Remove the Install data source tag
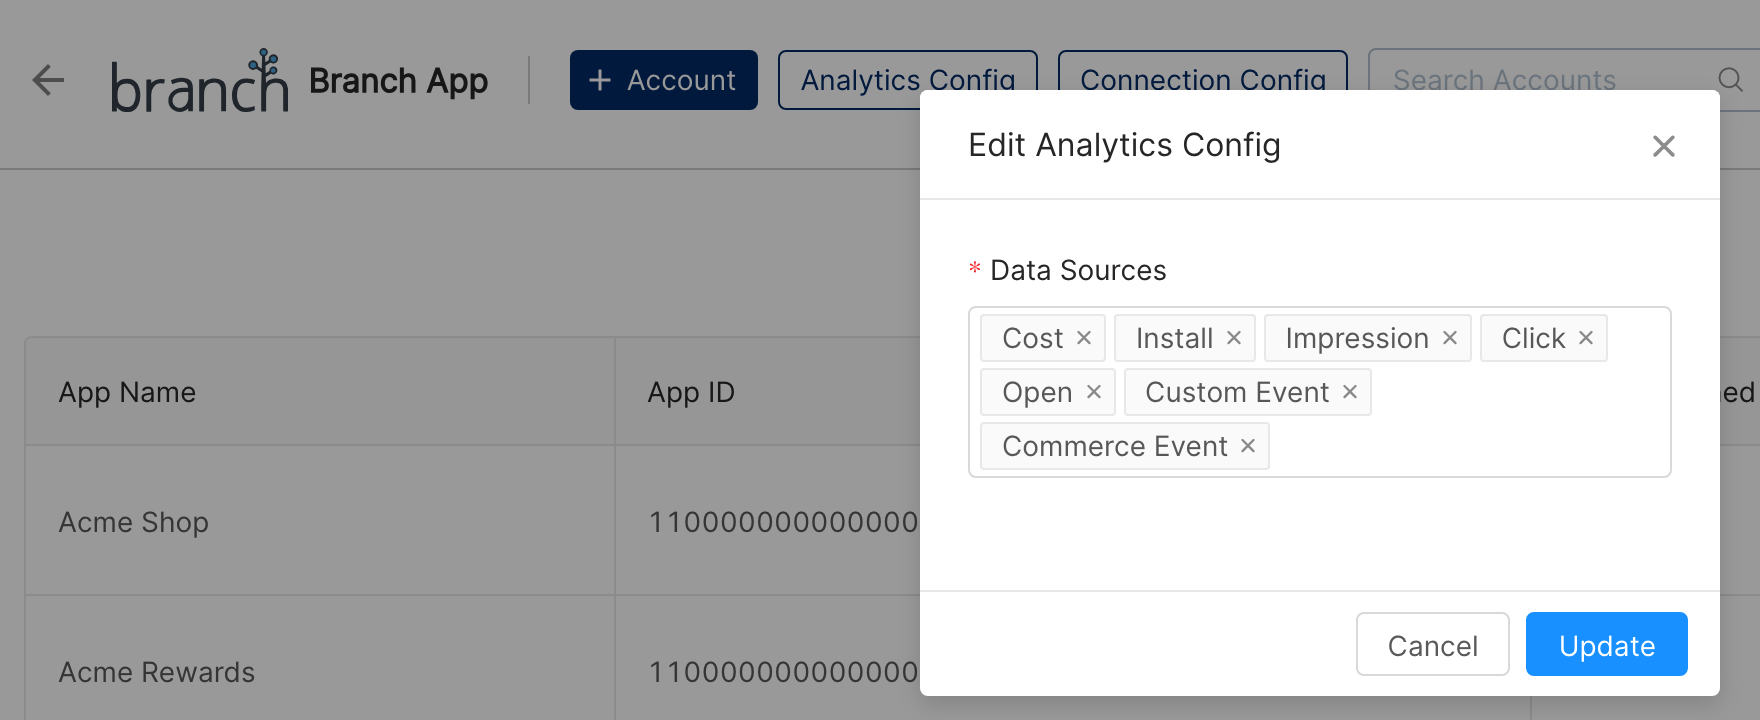 coord(1234,338)
